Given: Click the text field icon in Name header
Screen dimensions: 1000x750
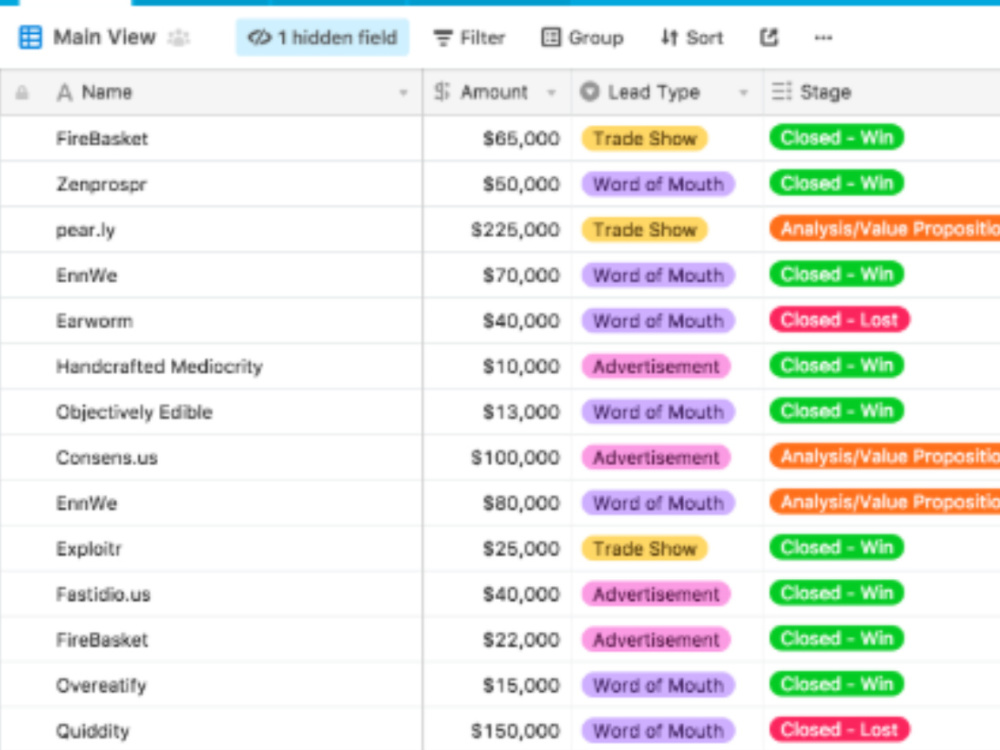Looking at the screenshot, I should pos(64,92).
